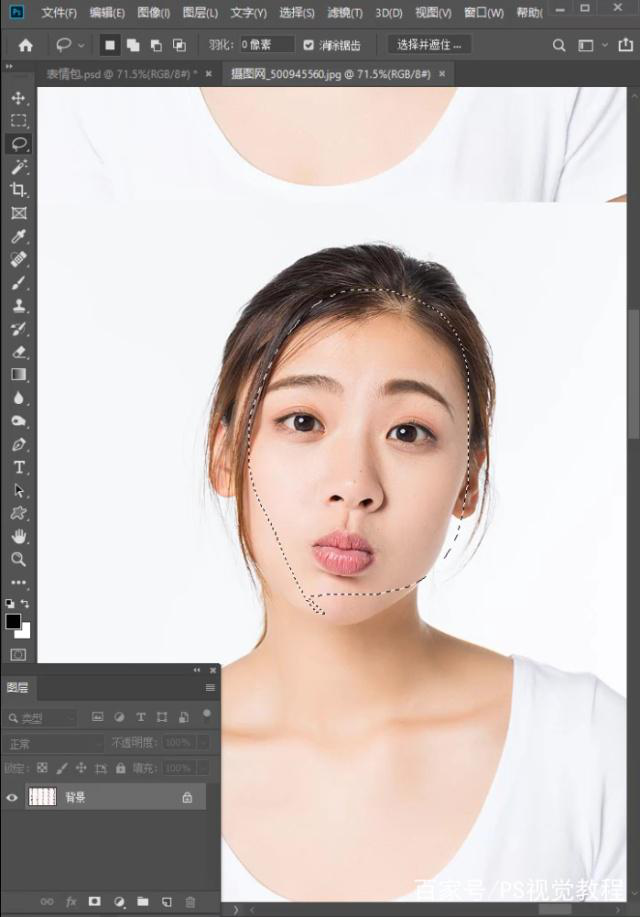Select the Gradient tool
640x917 pixels.
(x=18, y=374)
